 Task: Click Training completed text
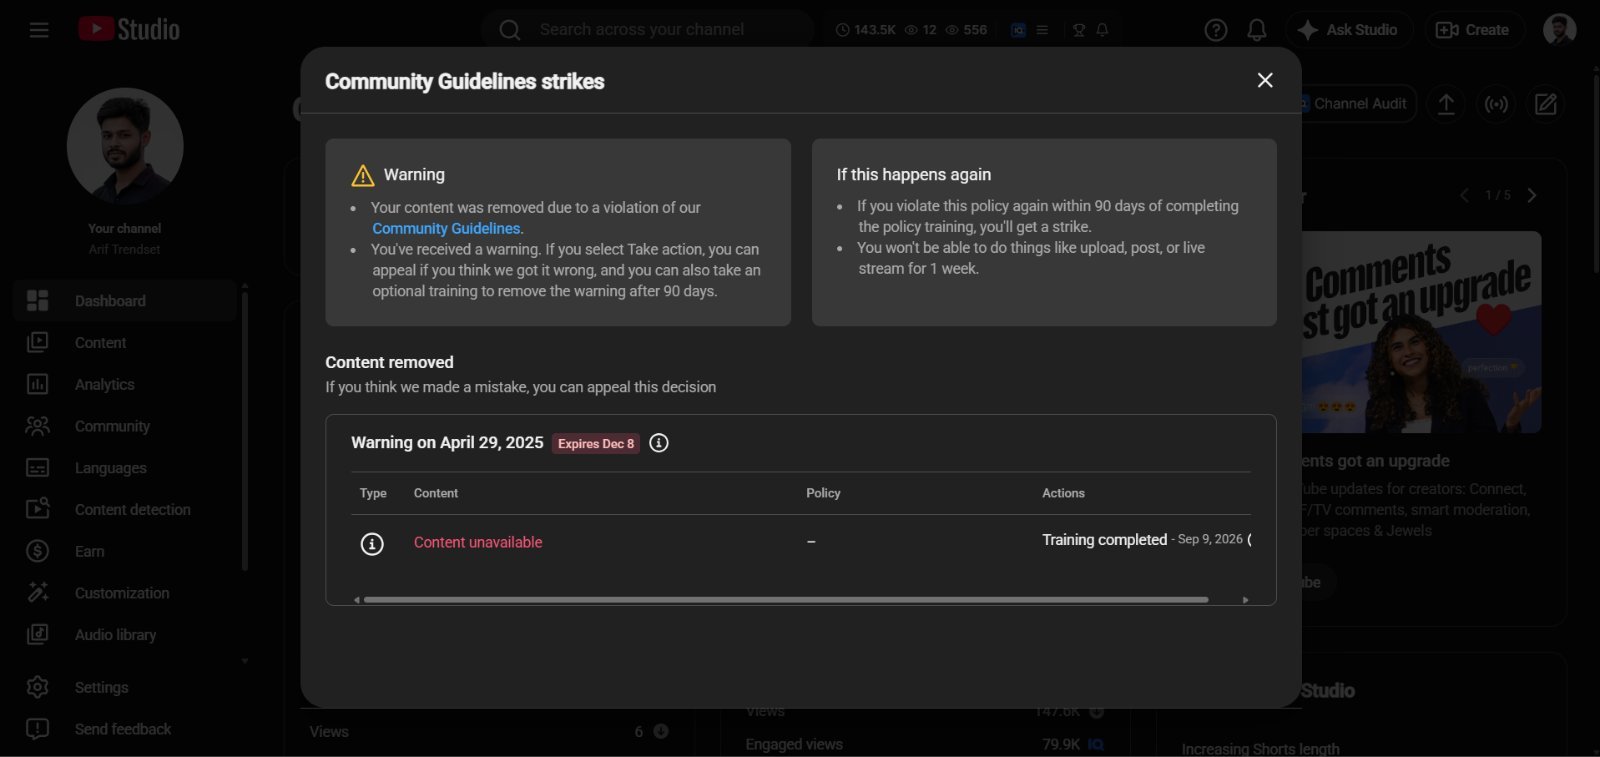(x=1104, y=540)
